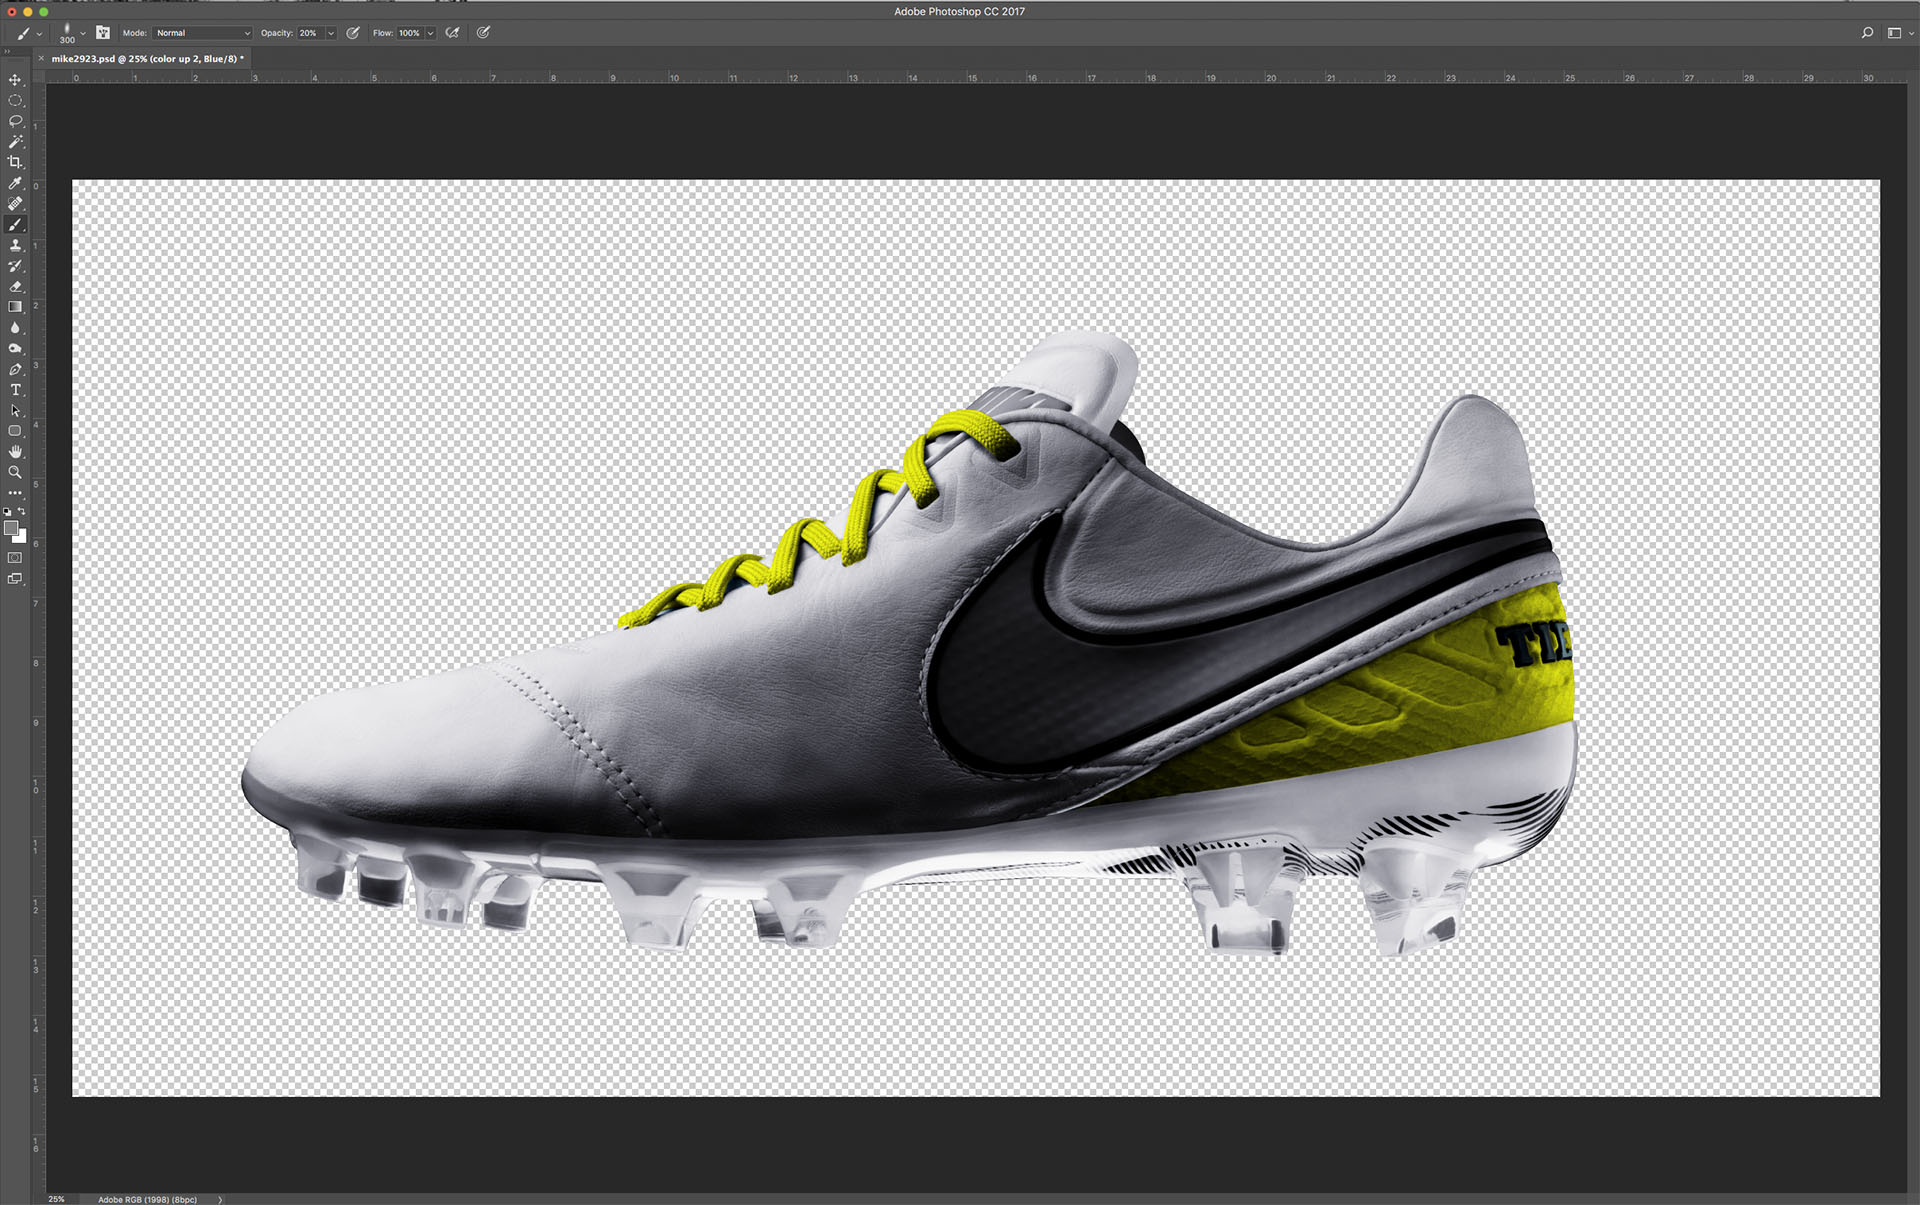Click the Flow percentage field

pyautogui.click(x=410, y=33)
